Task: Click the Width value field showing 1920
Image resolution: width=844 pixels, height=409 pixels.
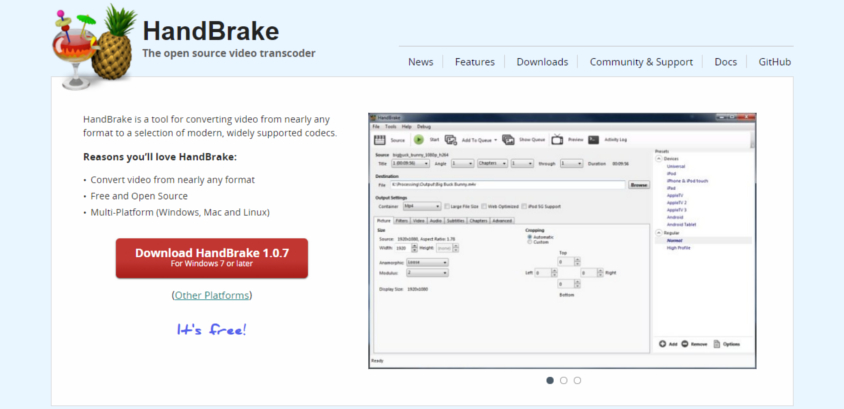Action: pos(403,248)
